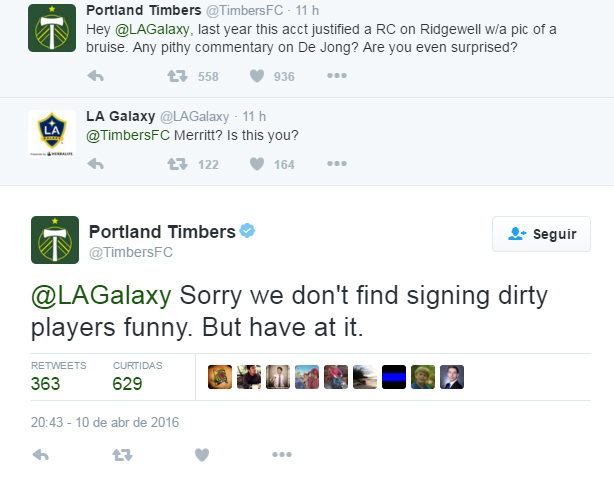
Task: Open Portland Timbers avatar on main tweet
Action: pyautogui.click(x=54, y=240)
